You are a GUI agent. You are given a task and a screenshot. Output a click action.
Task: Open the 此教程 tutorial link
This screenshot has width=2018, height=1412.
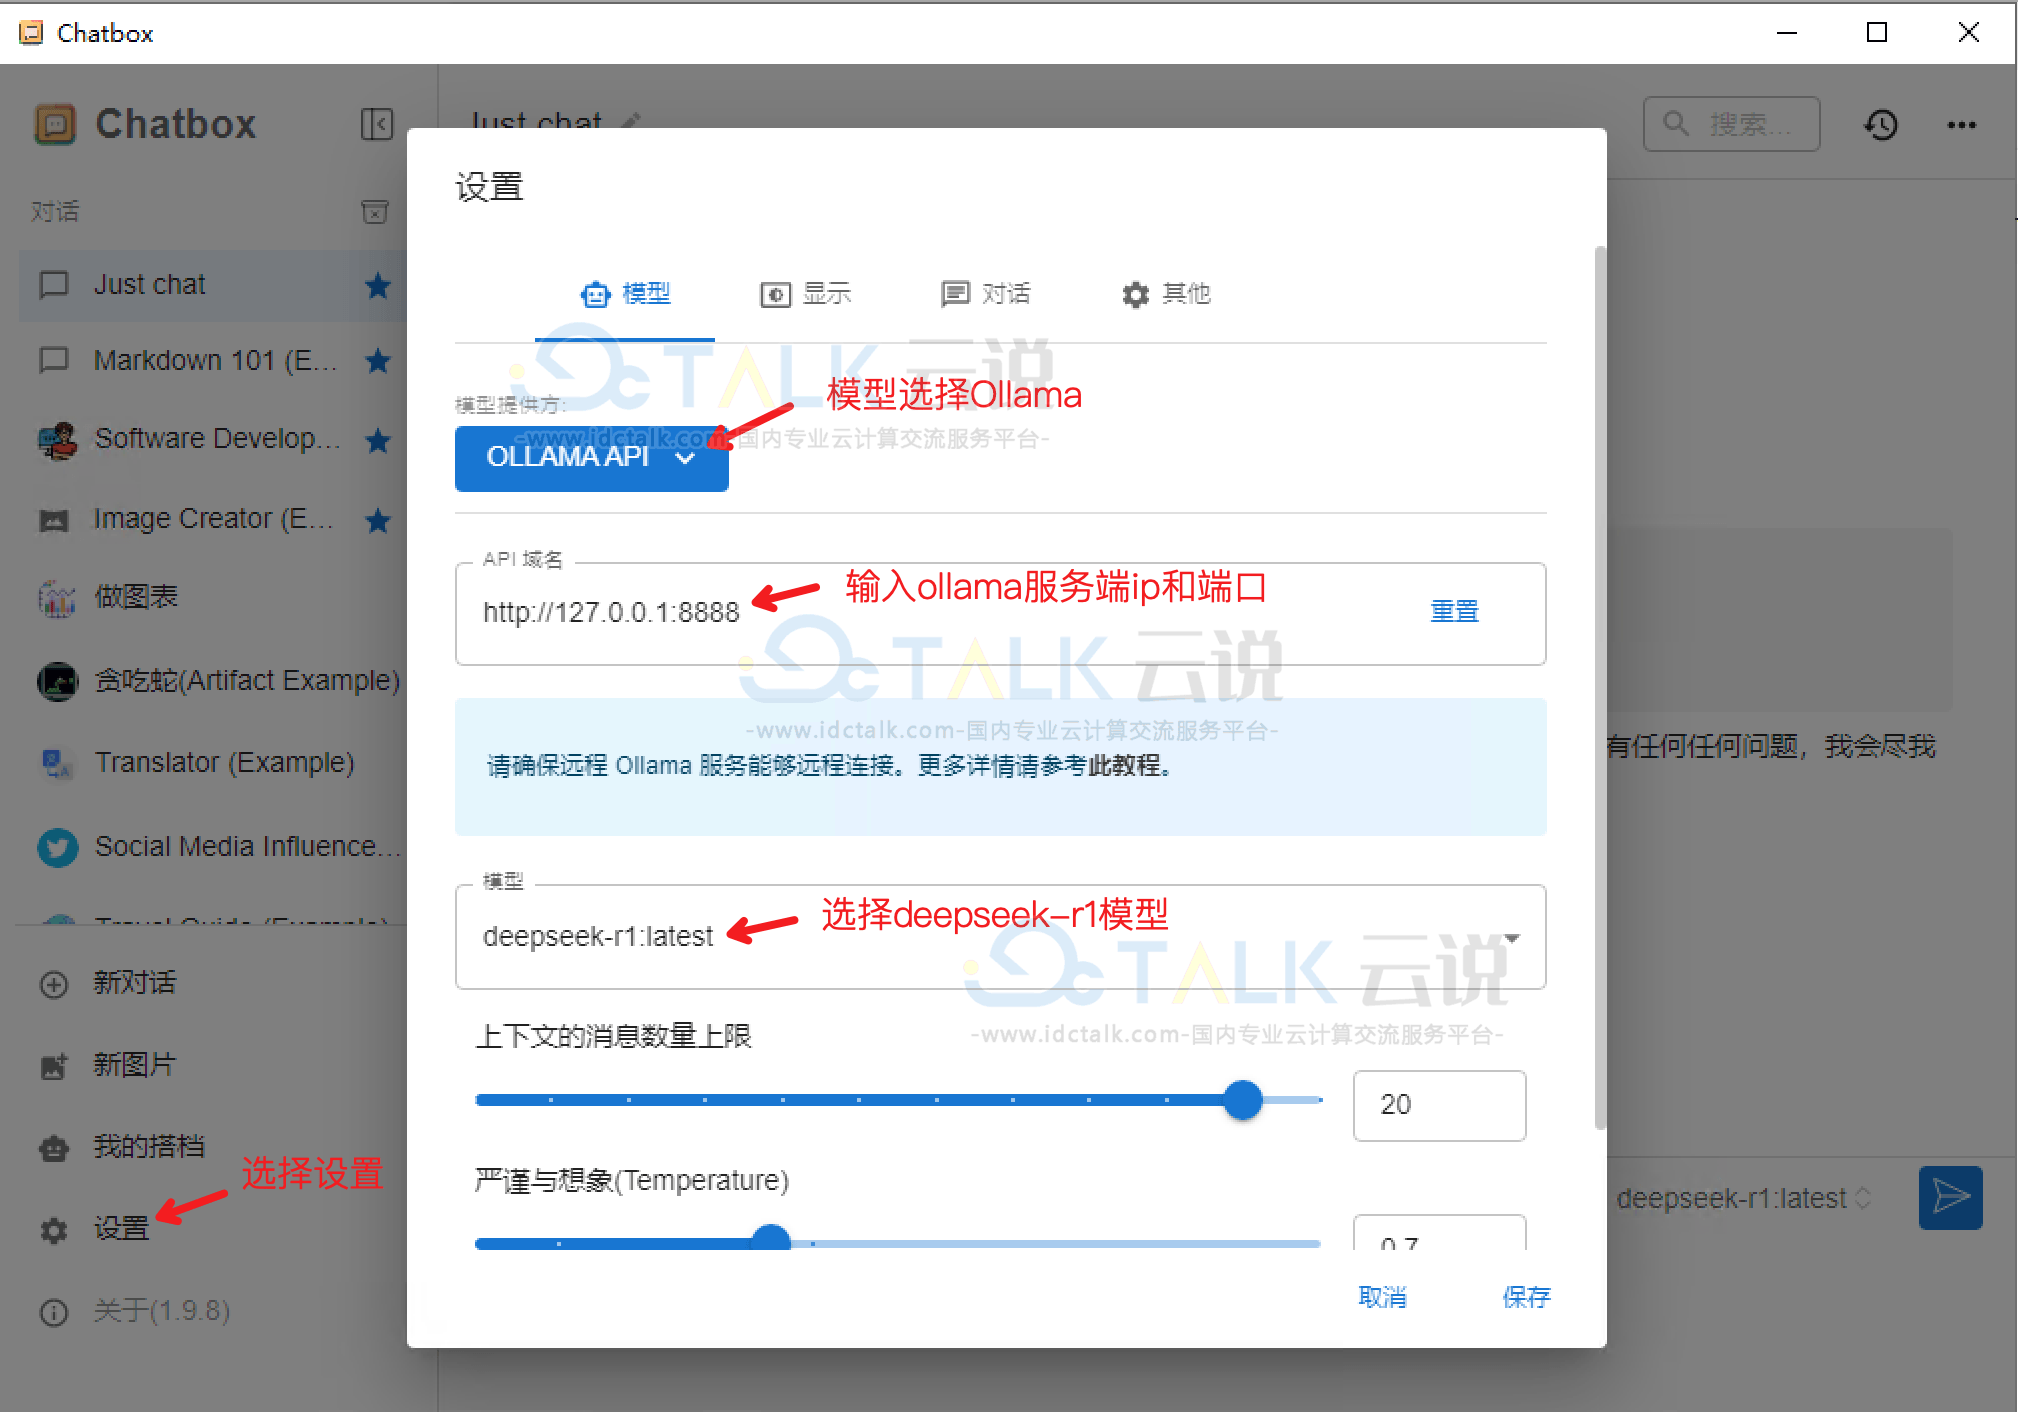coord(1123,766)
